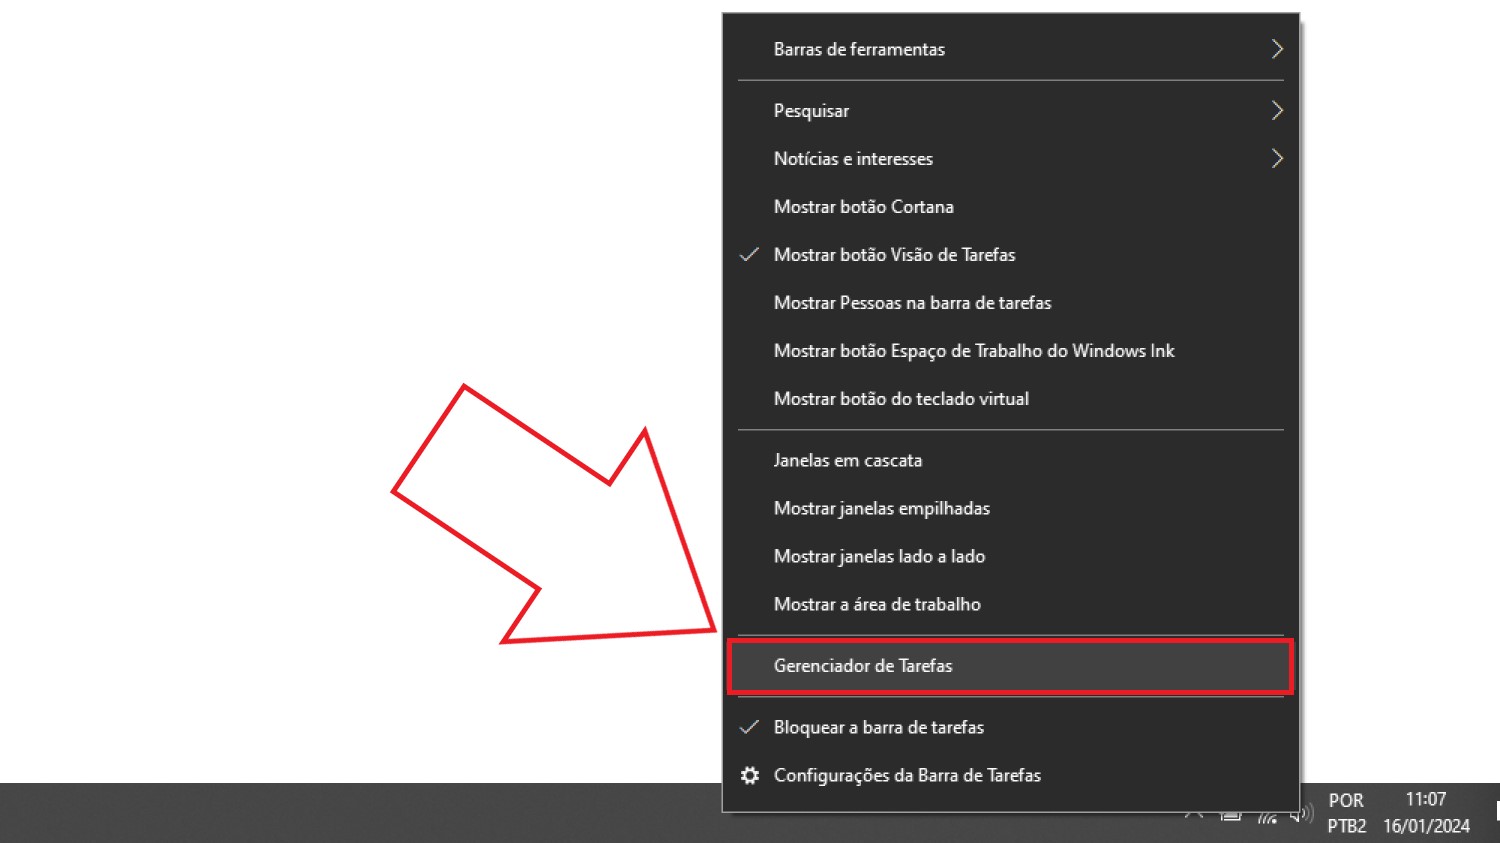Enable Mostrar botão Cortana
This screenshot has height=843, width=1500.
pos(1010,207)
